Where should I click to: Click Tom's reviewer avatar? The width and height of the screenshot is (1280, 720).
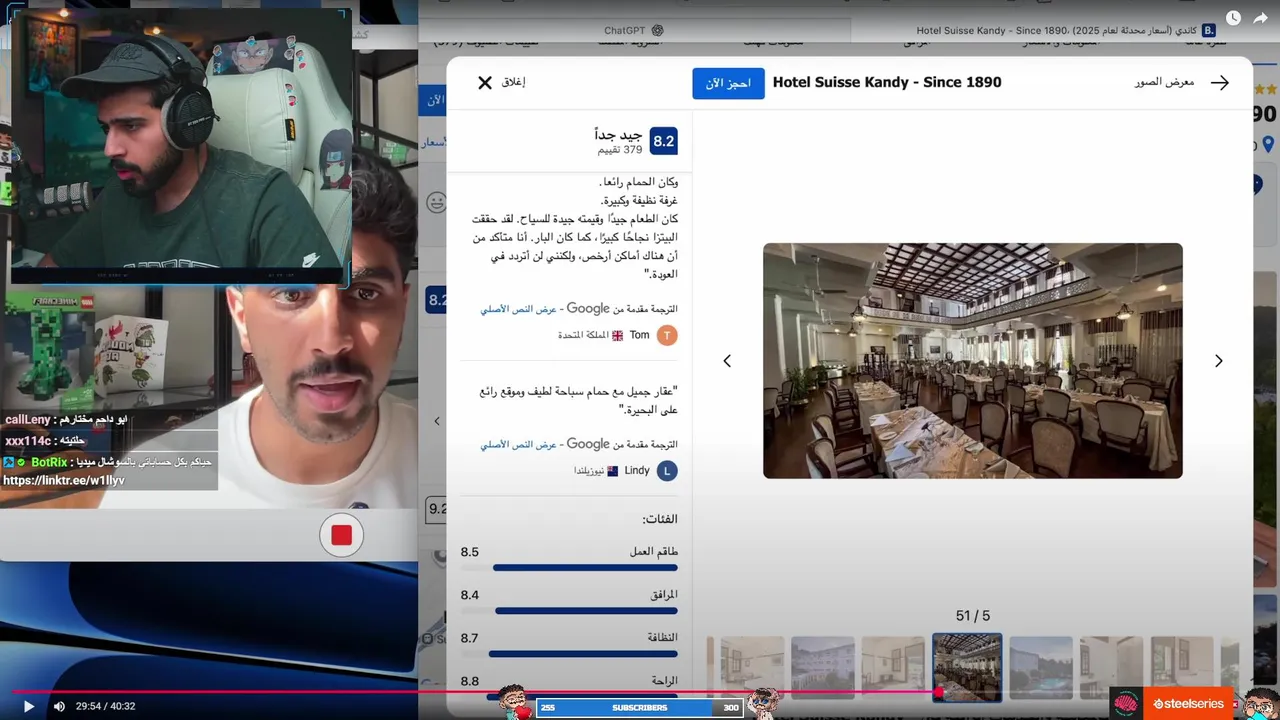pyautogui.click(x=667, y=336)
